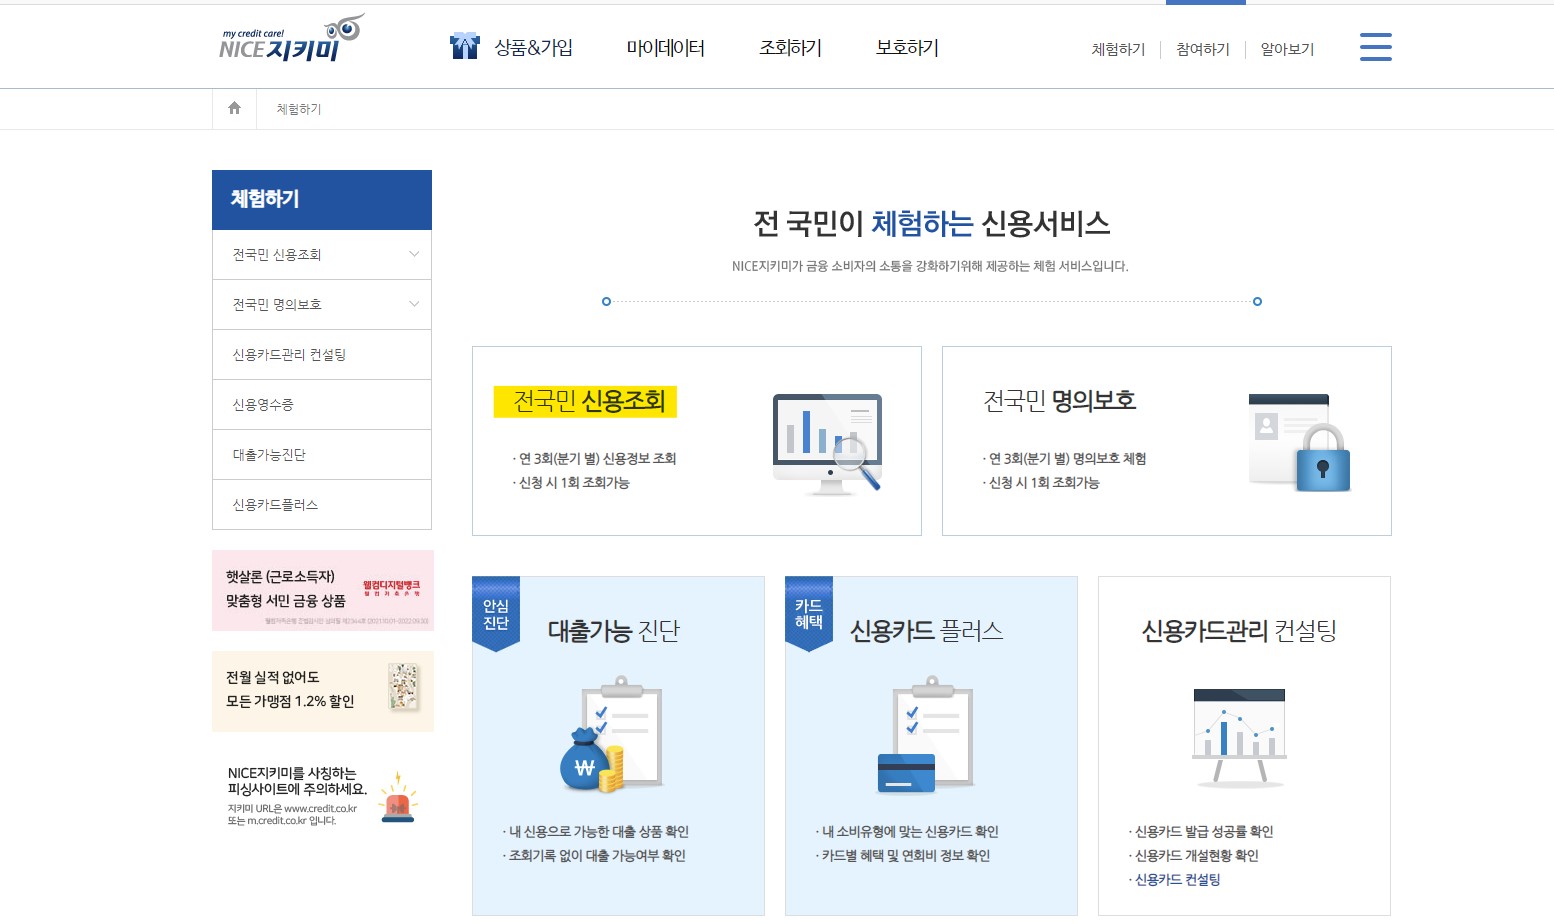Viewport: 1554px width, 924px height.
Task: Open the 마이데이터 menu
Action: tap(666, 47)
